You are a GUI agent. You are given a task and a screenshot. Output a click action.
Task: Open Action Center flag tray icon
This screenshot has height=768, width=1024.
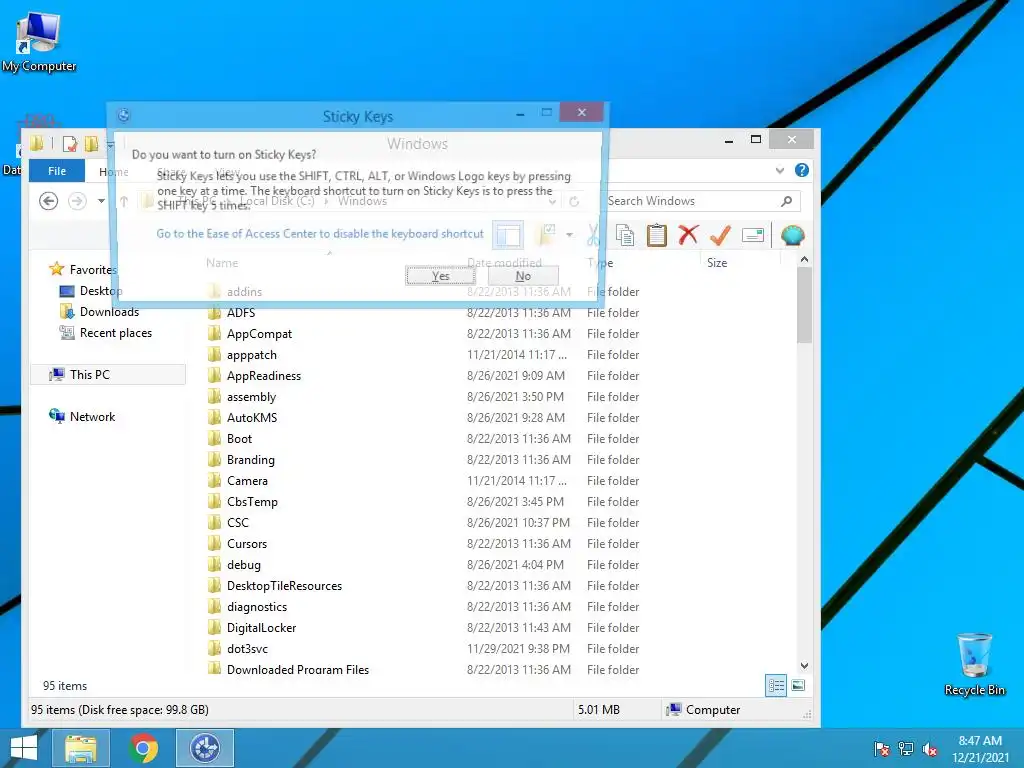click(882, 749)
